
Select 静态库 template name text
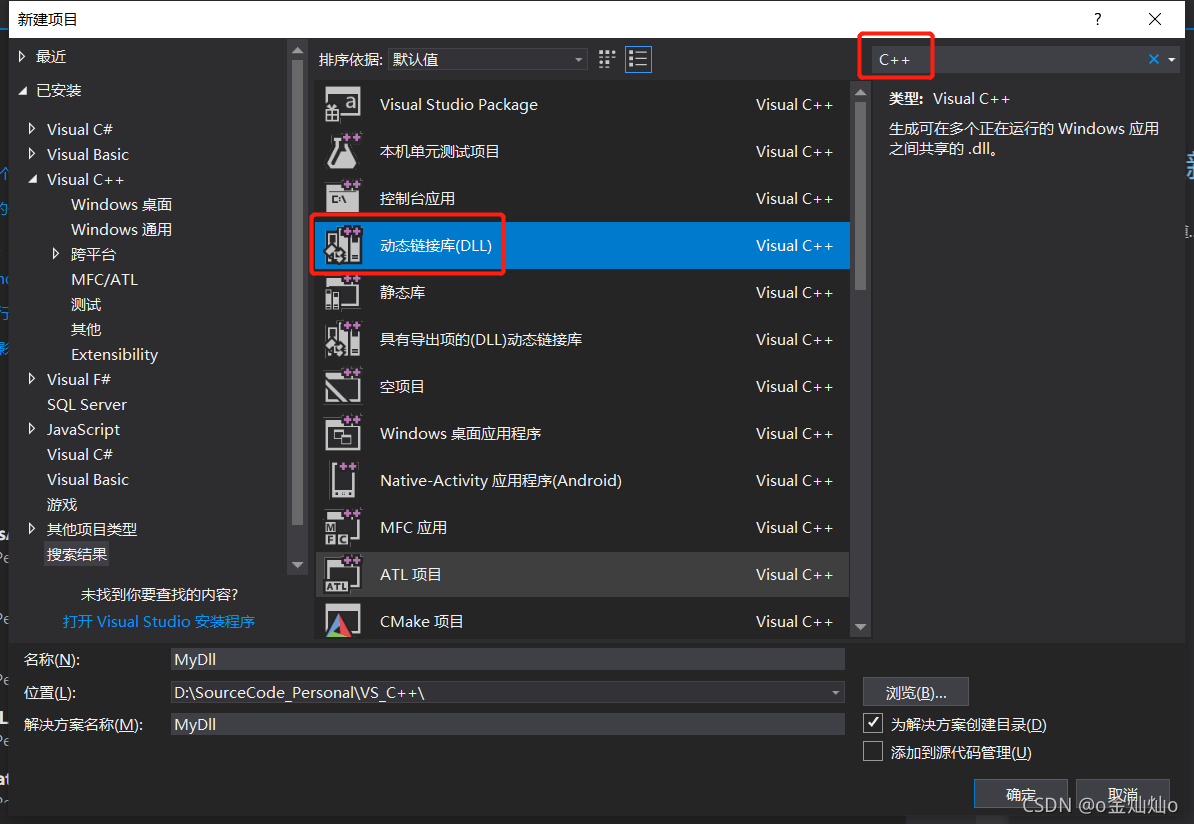coord(402,292)
